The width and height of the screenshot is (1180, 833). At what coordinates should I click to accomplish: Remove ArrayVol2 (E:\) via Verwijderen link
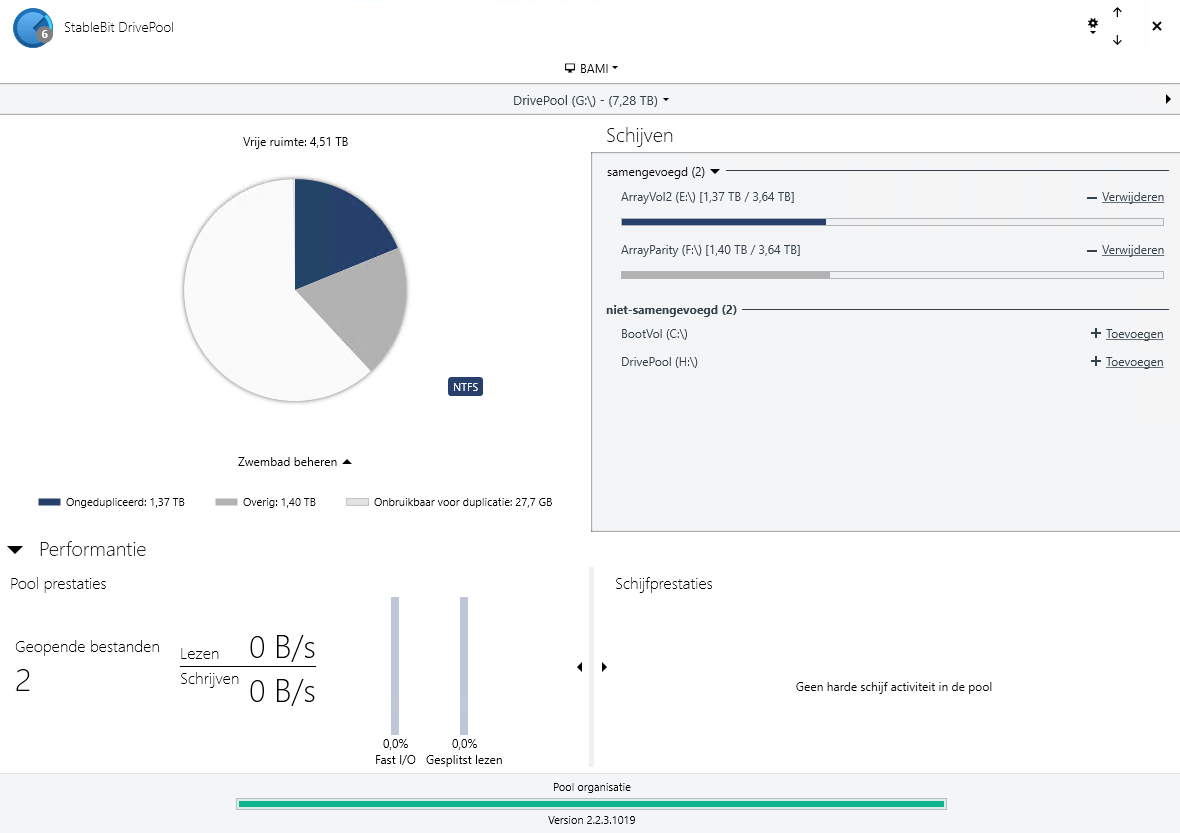[x=1133, y=197]
